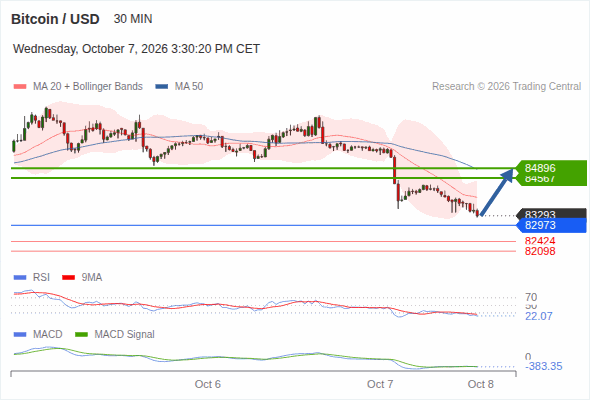
Task: Click the Oct 7 date axis label
Action: coord(380,384)
